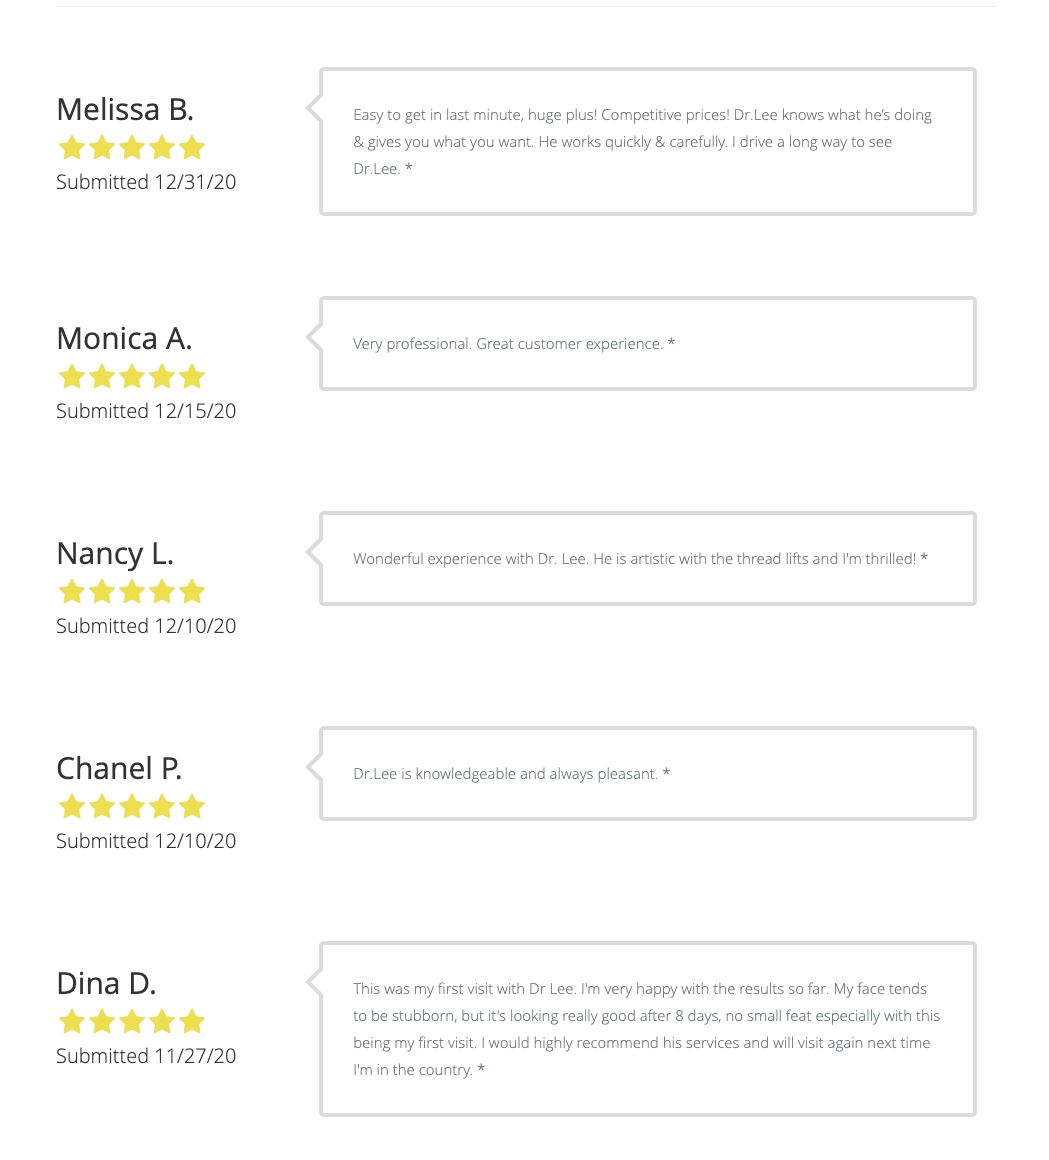Click Dina D.'s five-star rating

pos(131,1022)
